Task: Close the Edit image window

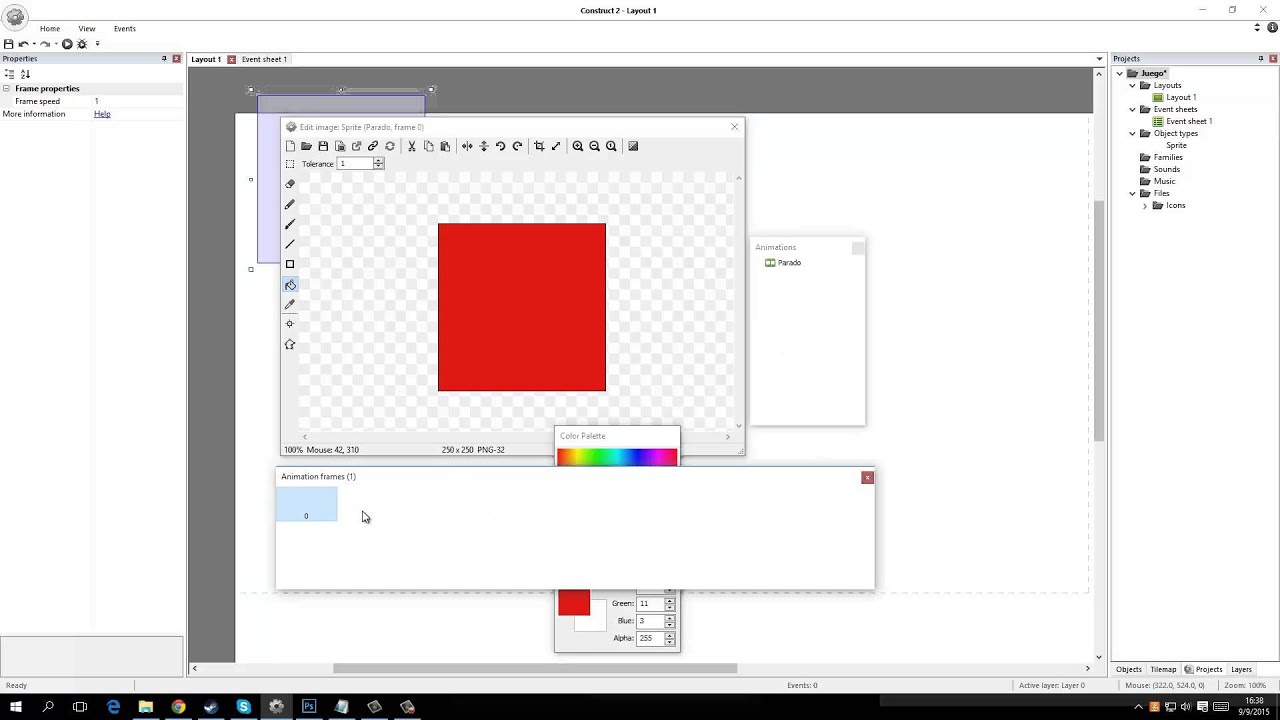Action: (x=735, y=127)
